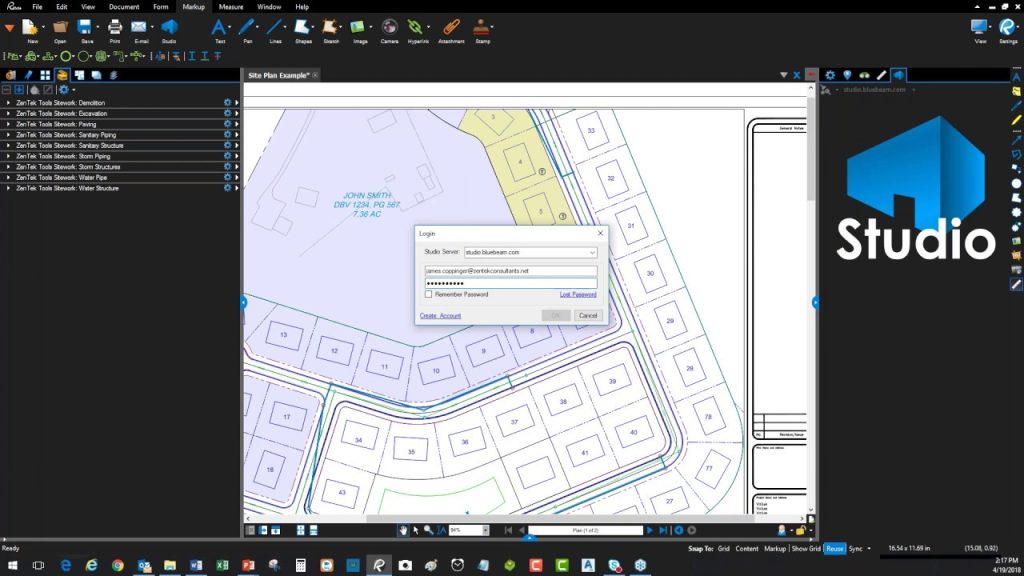Expand ZenTek Tools Sitework: Water Pipe set
The image size is (1024, 576).
point(8,178)
